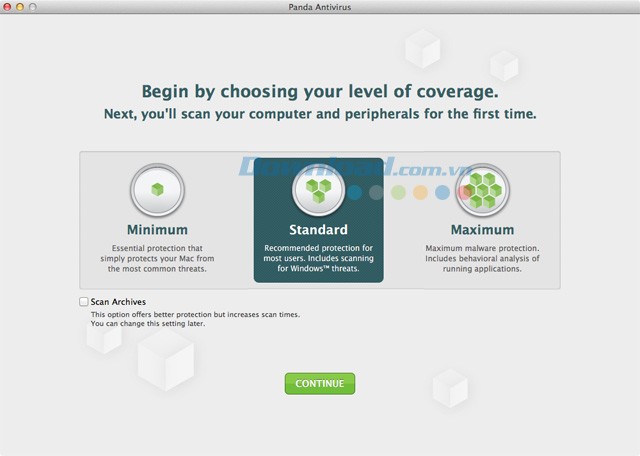This screenshot has width=640, height=456.
Task: Click the "Scan Archives" label text
Action: [118, 301]
